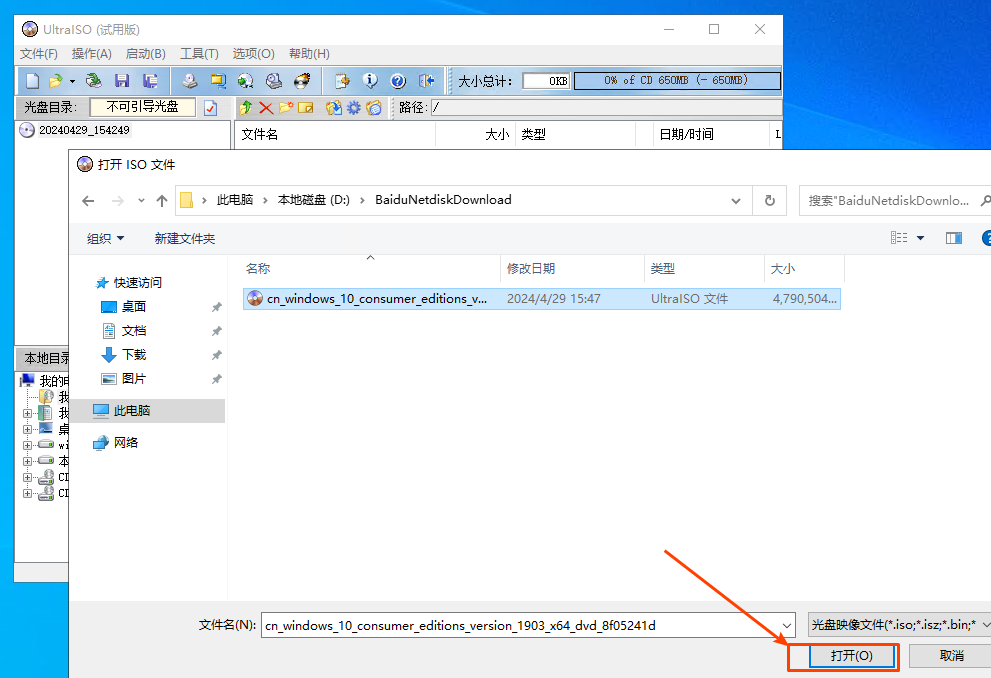991x678 pixels.
Task: Click the Rename yellow label icon
Action: [306, 108]
